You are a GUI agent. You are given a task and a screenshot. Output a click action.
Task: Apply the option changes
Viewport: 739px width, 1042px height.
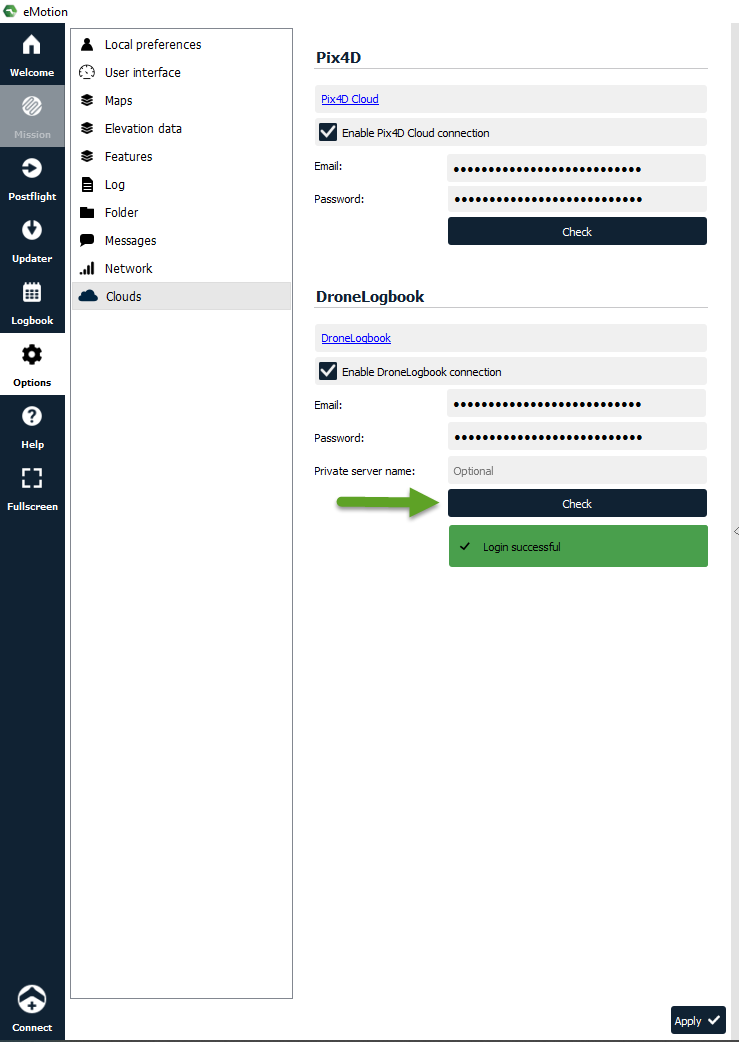[698, 1020]
